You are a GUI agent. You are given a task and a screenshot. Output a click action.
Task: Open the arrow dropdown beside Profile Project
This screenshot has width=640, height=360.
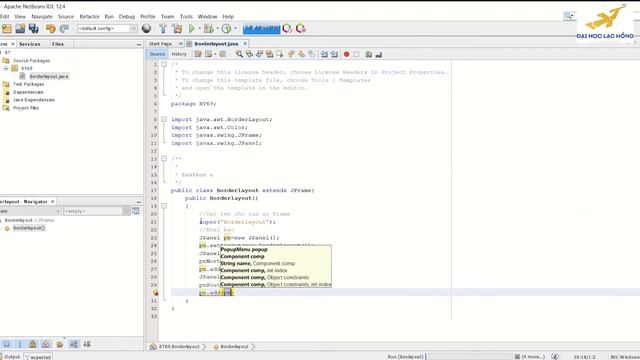point(236,28)
